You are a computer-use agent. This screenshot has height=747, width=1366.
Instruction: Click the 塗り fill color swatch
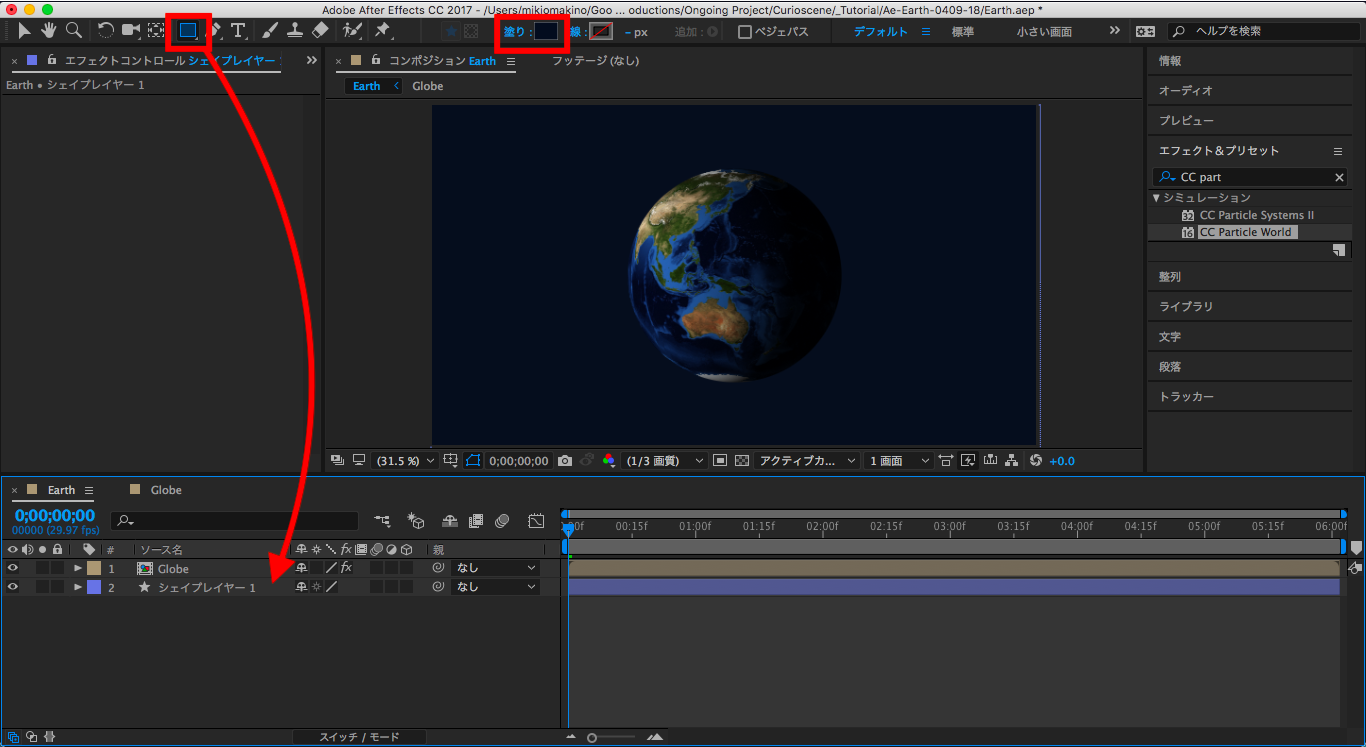pos(545,31)
